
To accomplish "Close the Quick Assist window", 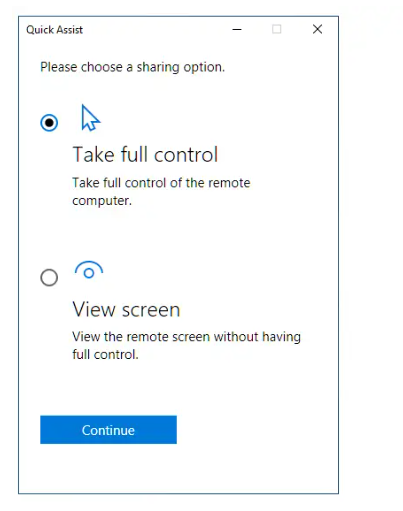I will pyautogui.click(x=317, y=29).
